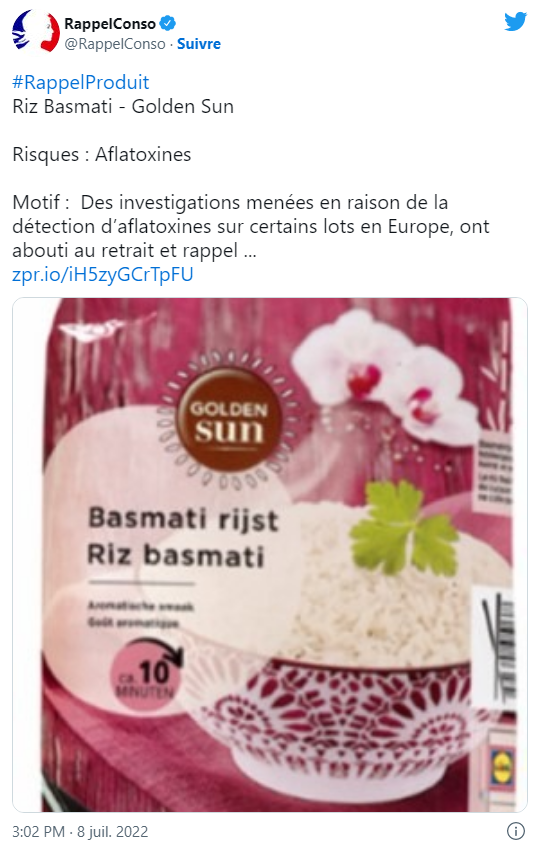Click the Motif paragraph text
The height and width of the screenshot is (849, 539).
coord(251,226)
